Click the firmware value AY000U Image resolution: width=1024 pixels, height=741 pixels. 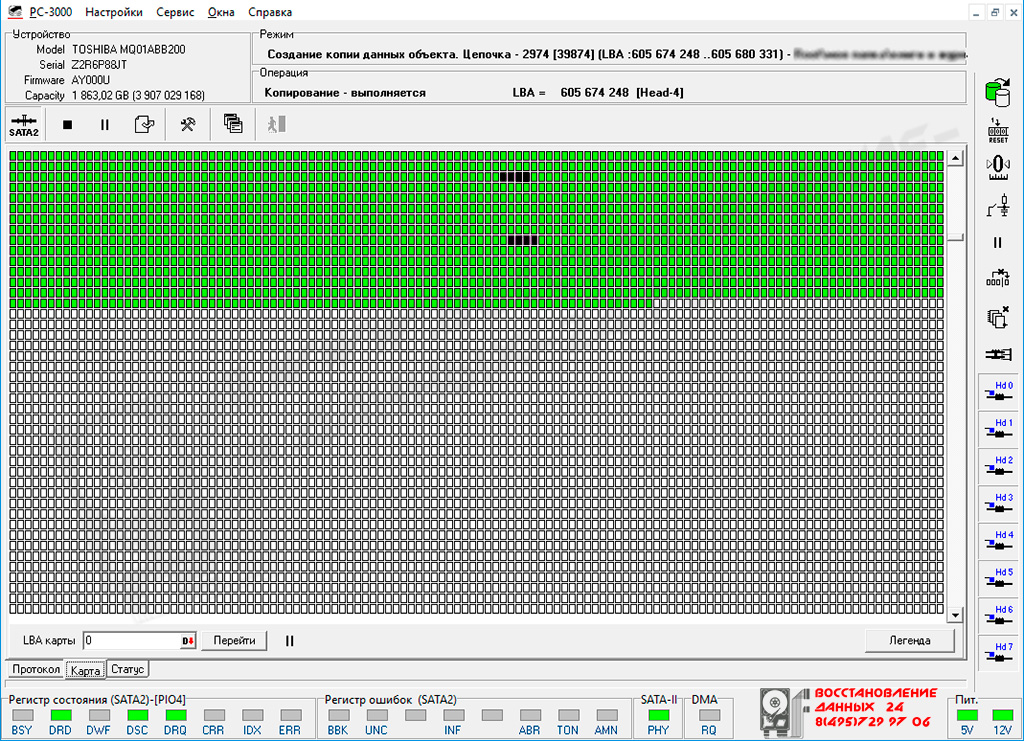[x=91, y=80]
